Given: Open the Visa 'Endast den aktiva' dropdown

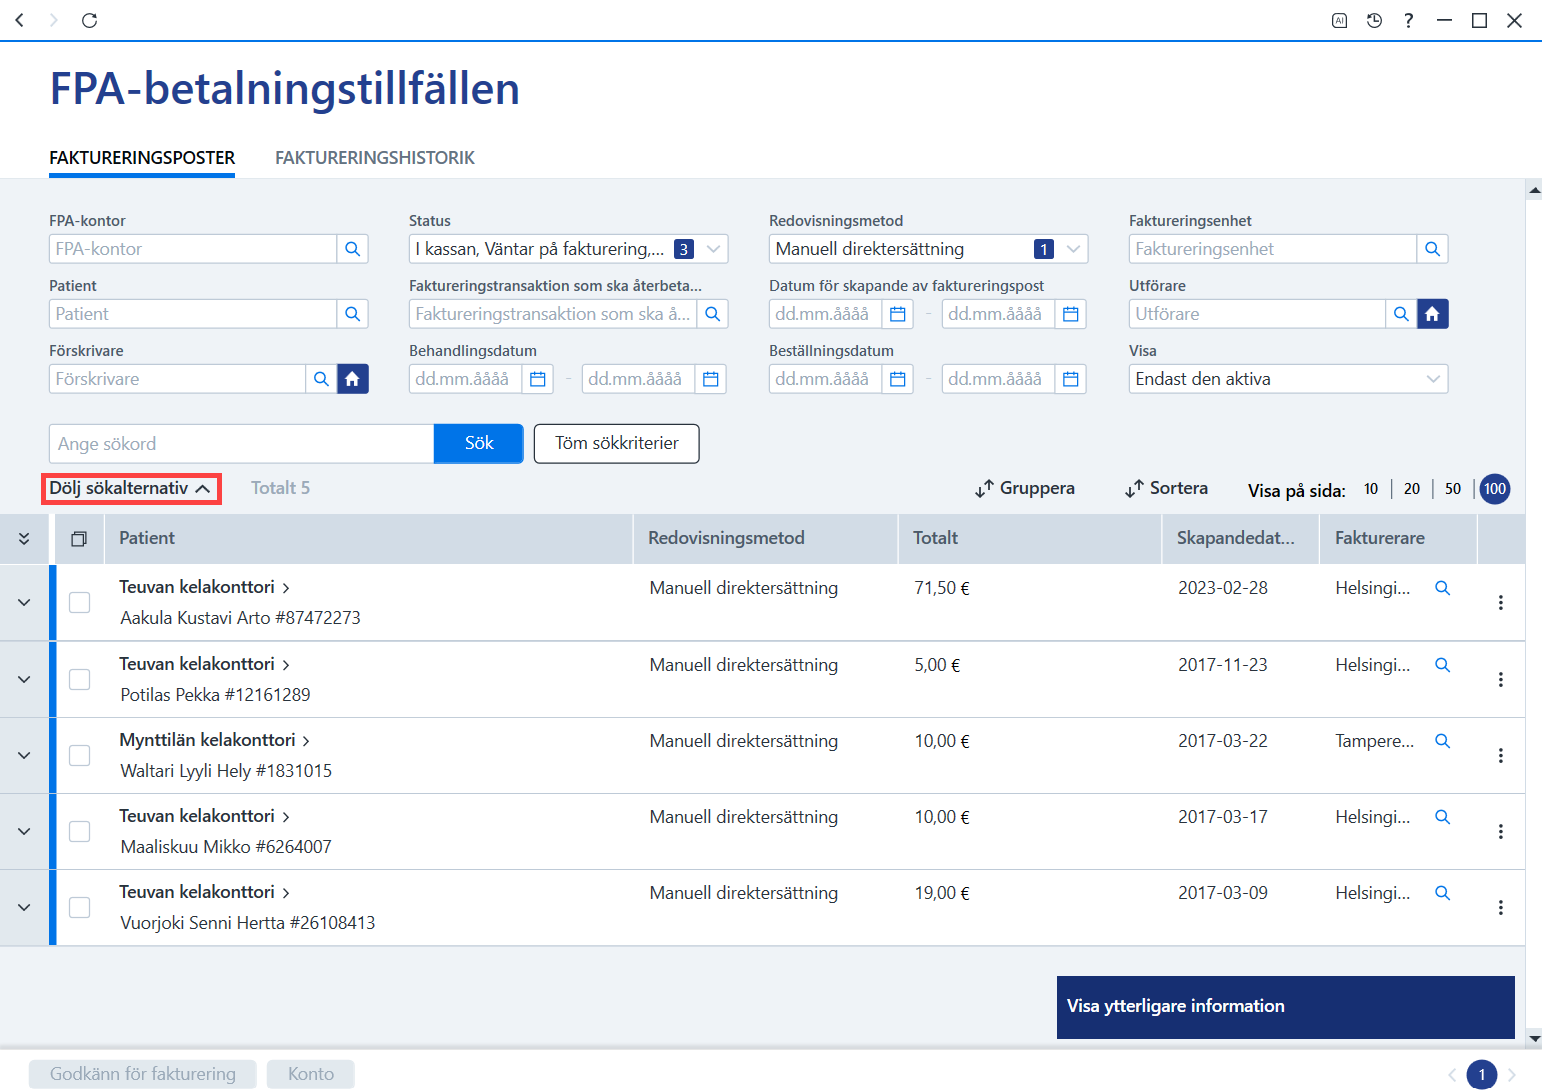Looking at the screenshot, I should [1288, 379].
